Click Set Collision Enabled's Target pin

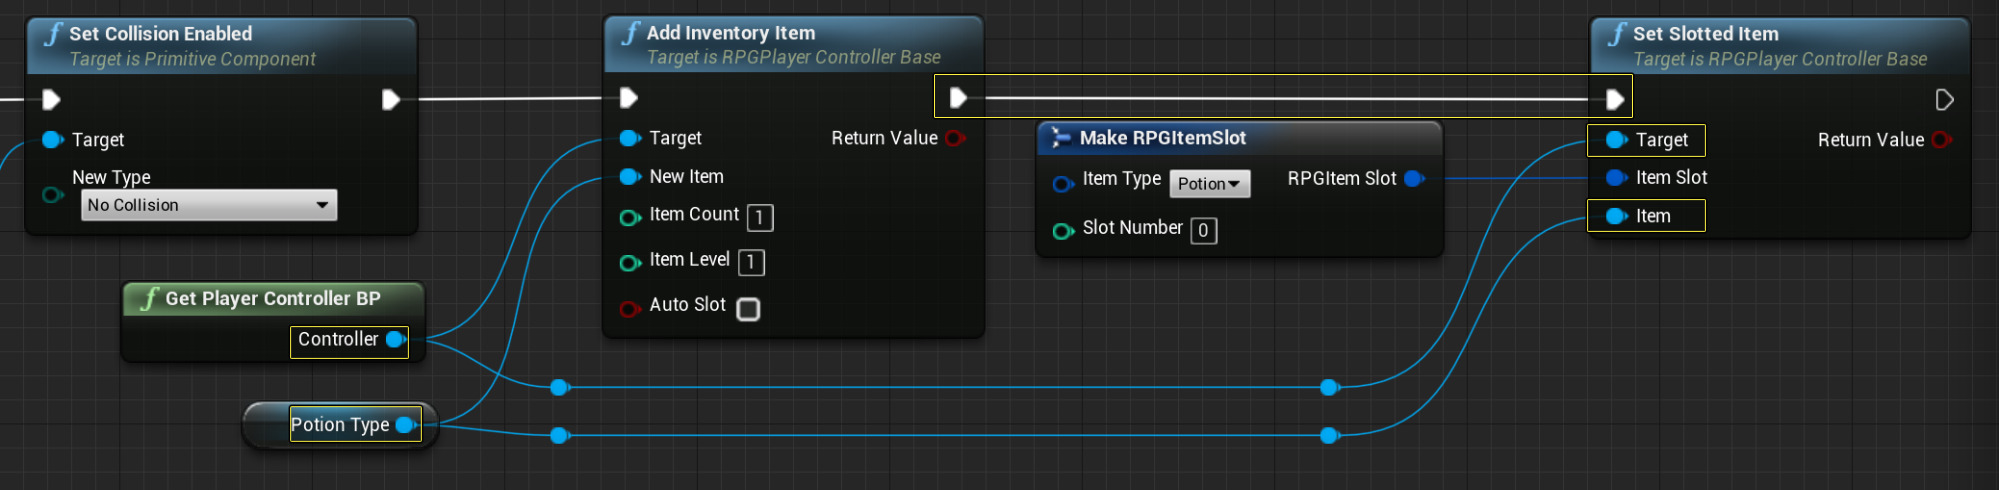pos(52,140)
